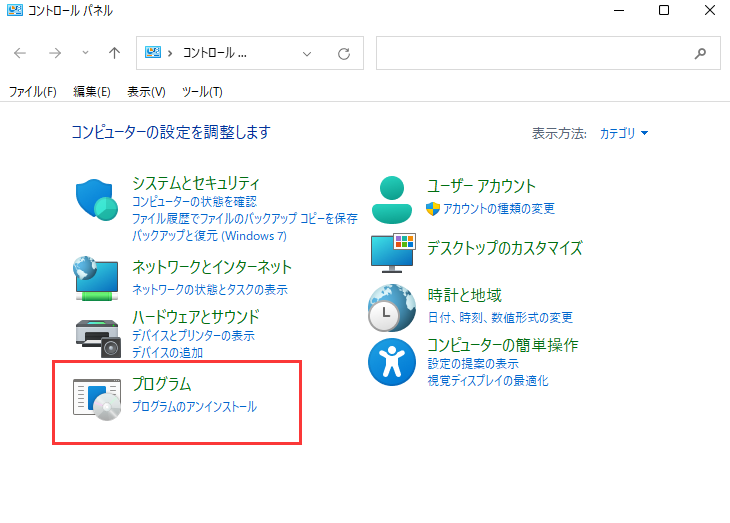Click the Ease of Access icon

click(x=392, y=361)
